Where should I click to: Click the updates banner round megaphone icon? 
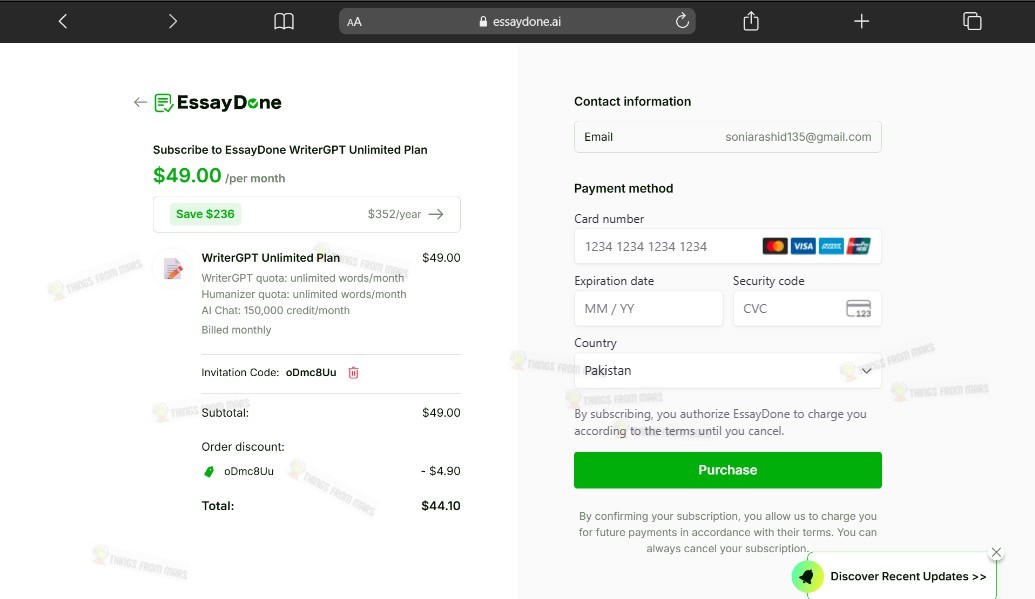click(x=807, y=577)
